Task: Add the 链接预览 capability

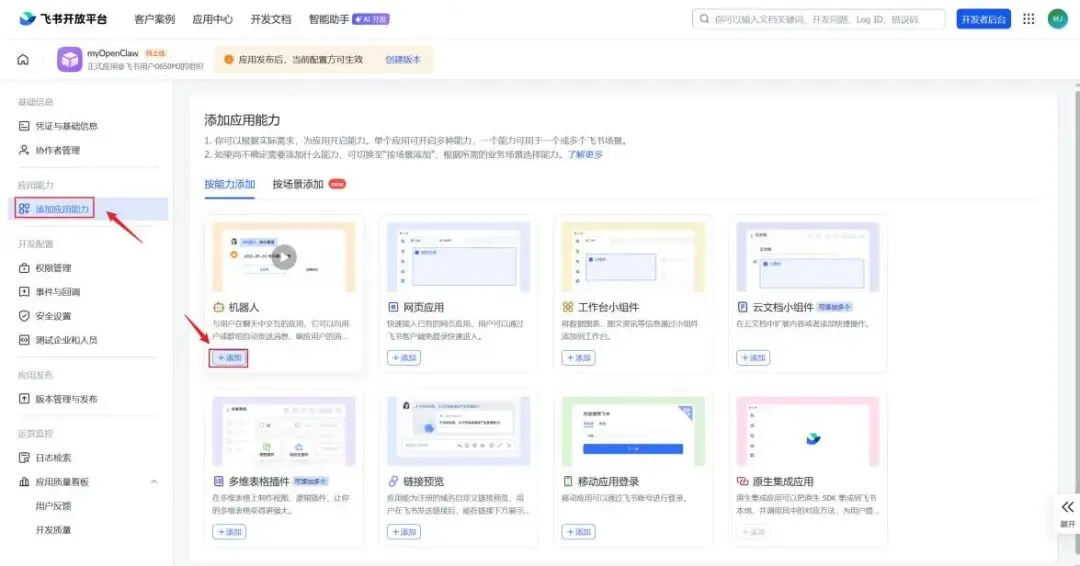Action: tap(404, 532)
